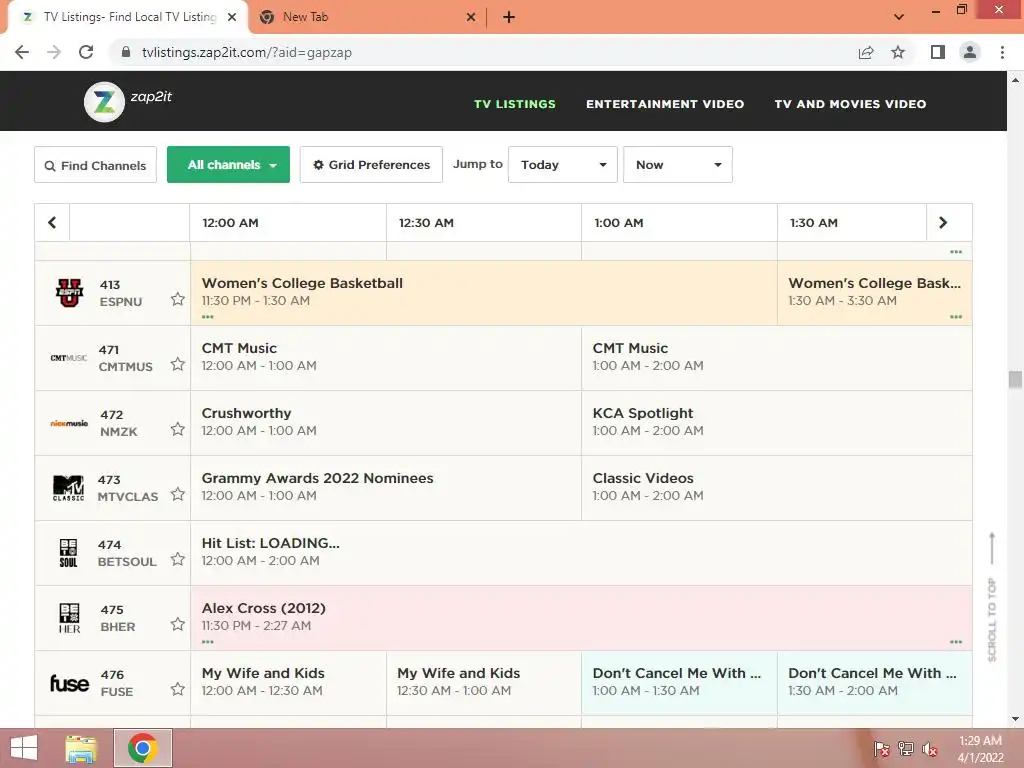Open File Explorer from taskbar

81,748
